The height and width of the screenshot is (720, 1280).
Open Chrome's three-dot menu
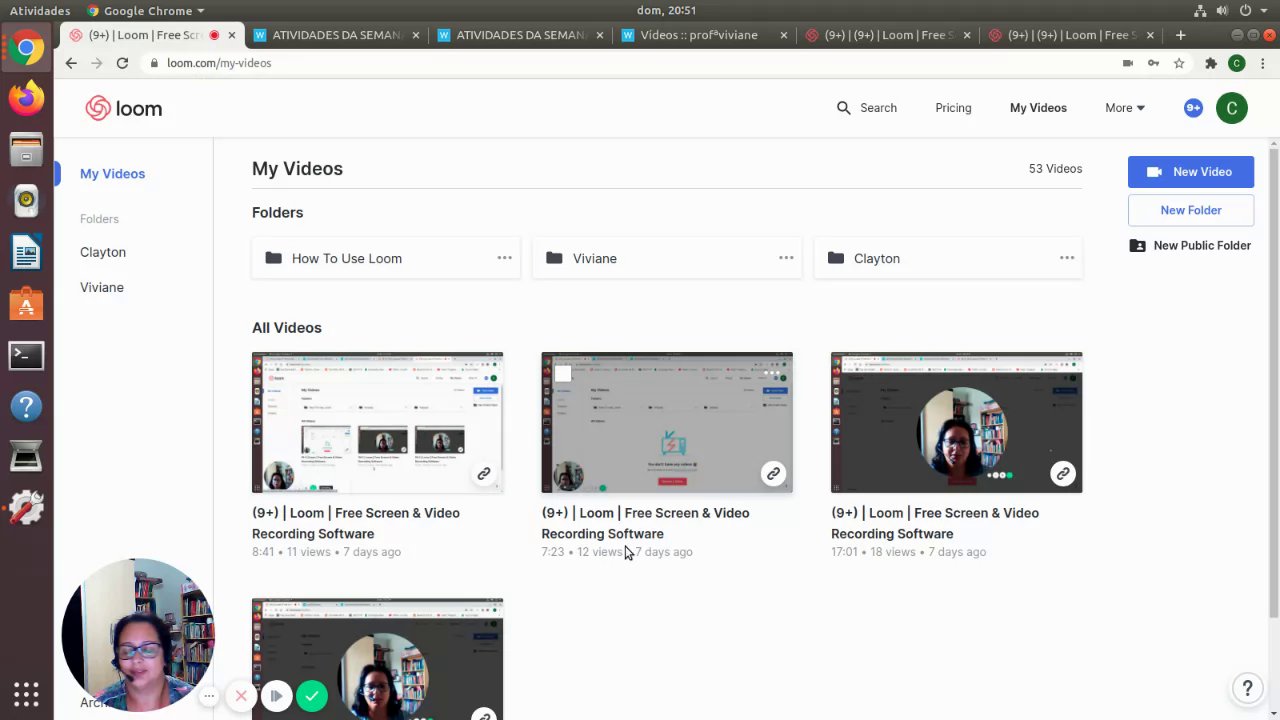click(x=1263, y=63)
